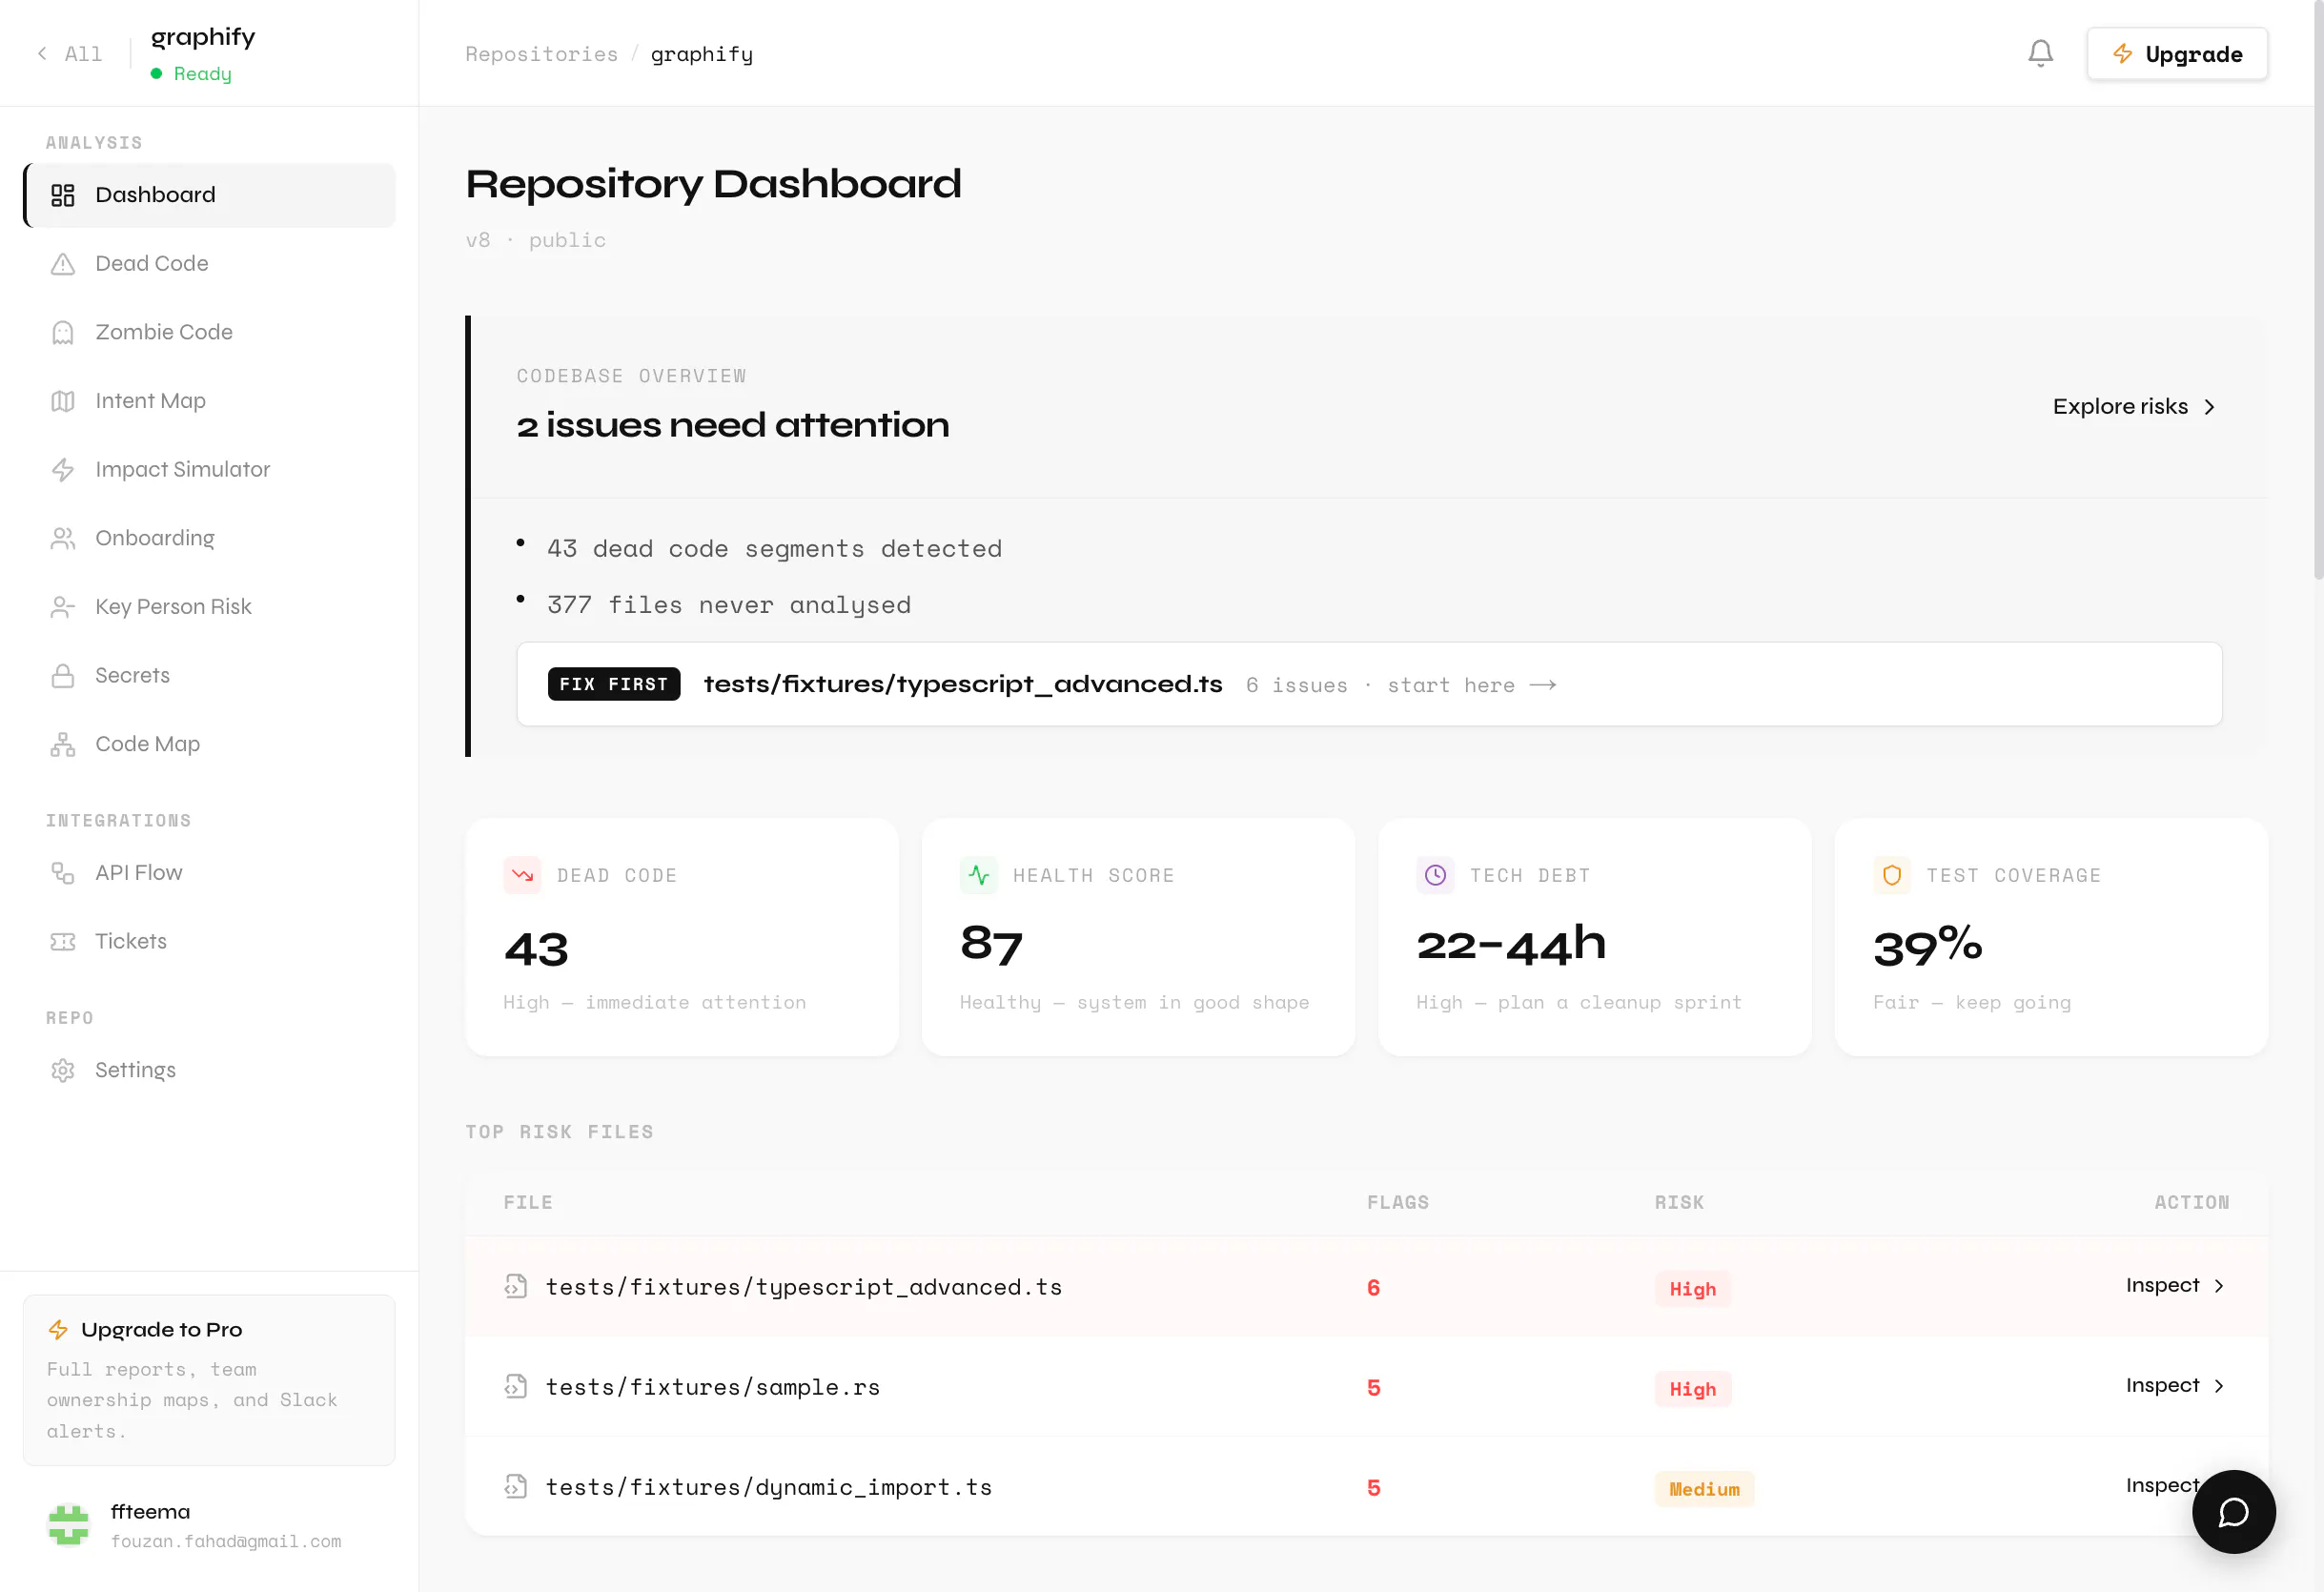The height and width of the screenshot is (1592, 2324).
Task: Open repo Settings
Action: coord(210,1070)
